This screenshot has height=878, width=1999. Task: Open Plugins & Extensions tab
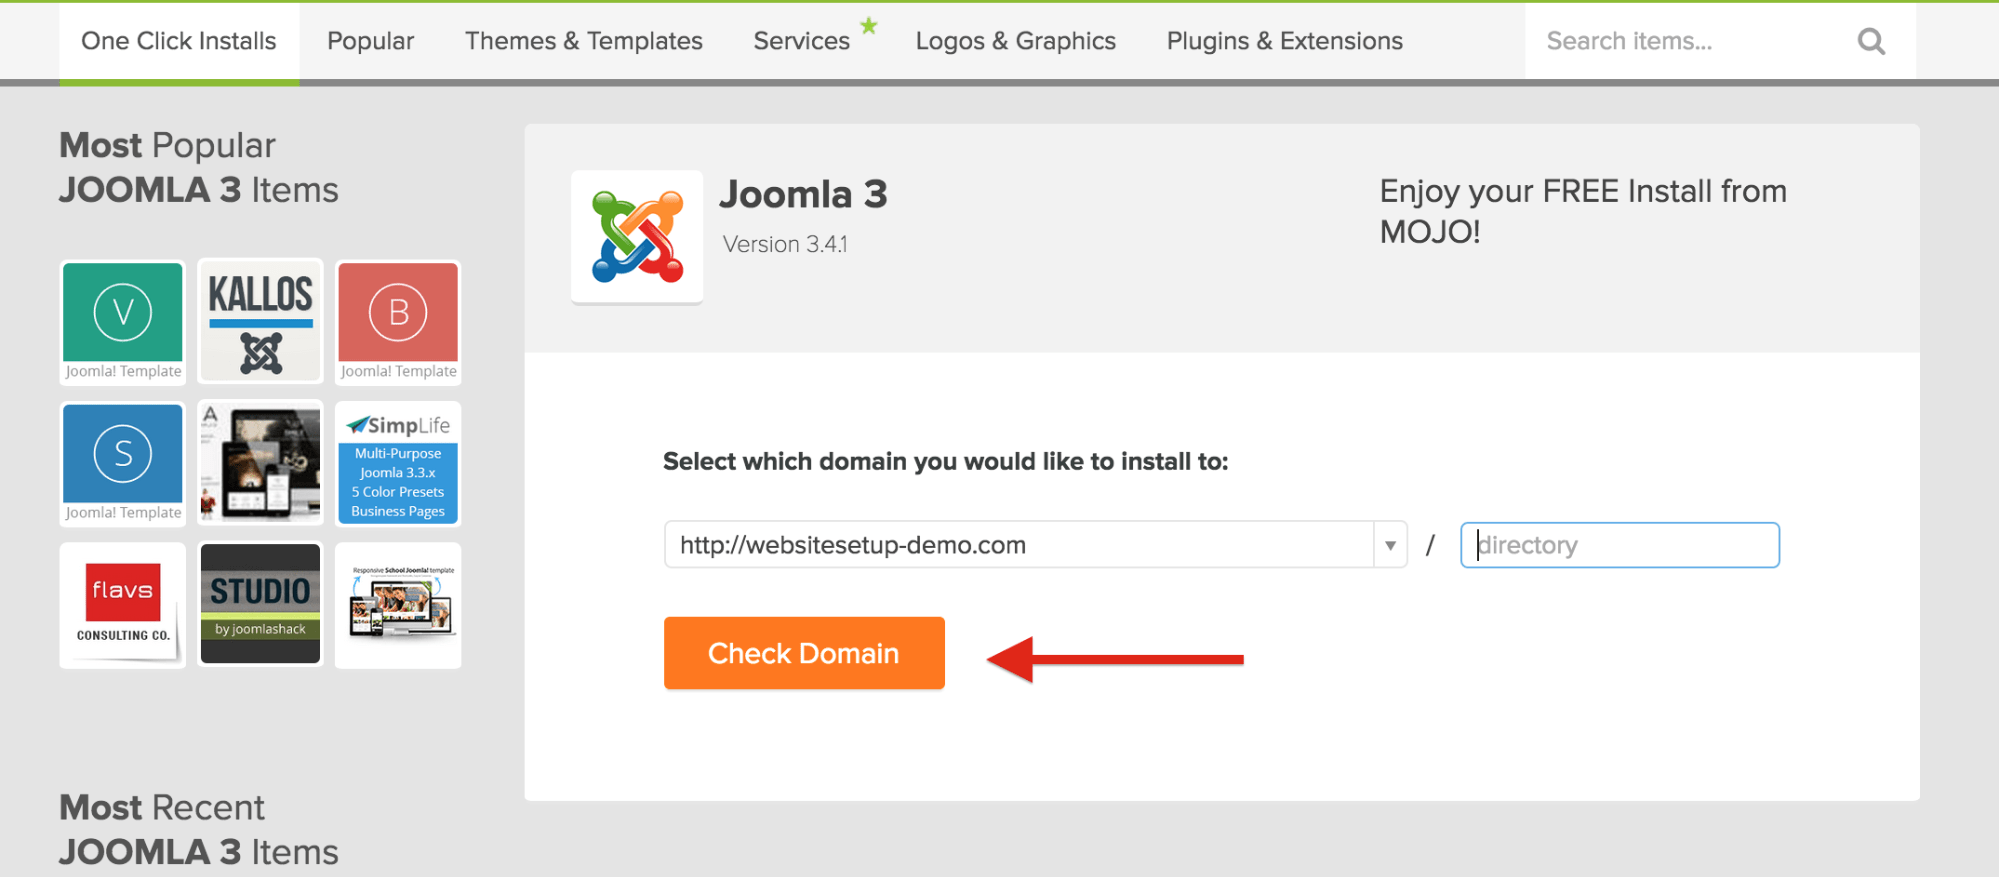[x=1285, y=41]
